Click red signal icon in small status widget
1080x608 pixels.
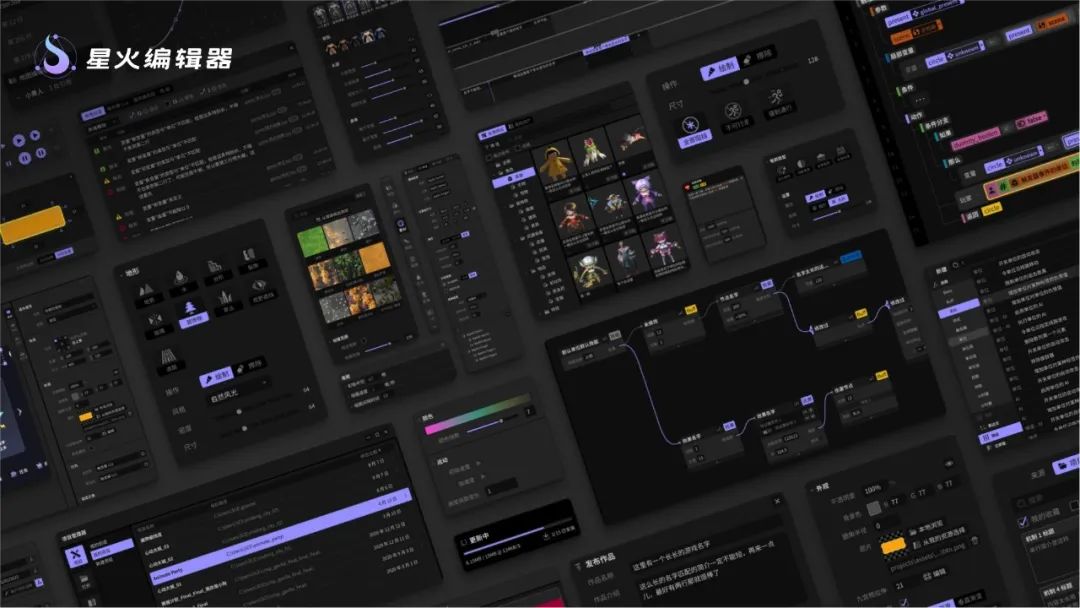pos(687,187)
